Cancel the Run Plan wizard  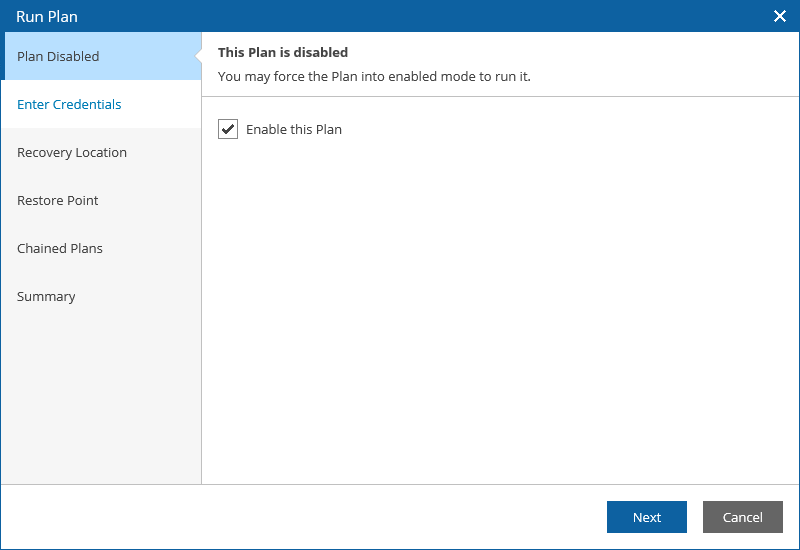(743, 517)
